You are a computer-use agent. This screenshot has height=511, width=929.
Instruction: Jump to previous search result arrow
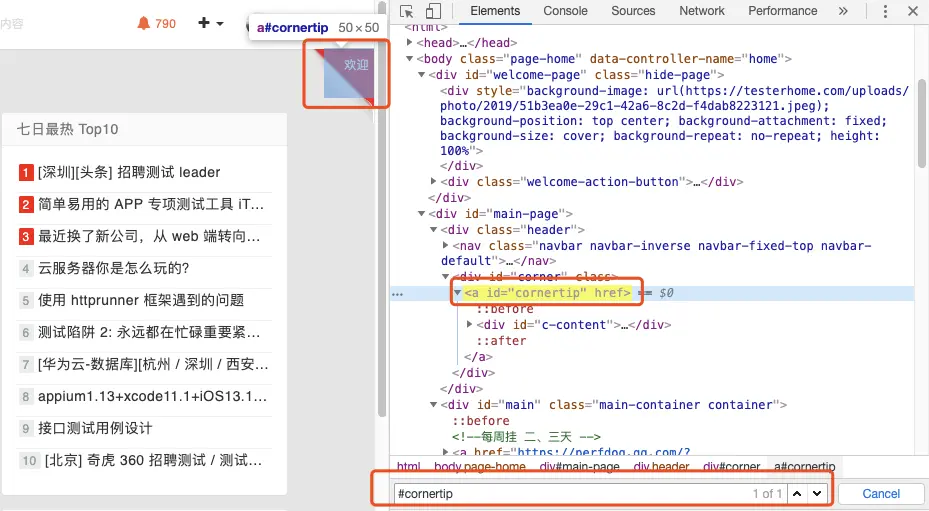pyautogui.click(x=797, y=494)
